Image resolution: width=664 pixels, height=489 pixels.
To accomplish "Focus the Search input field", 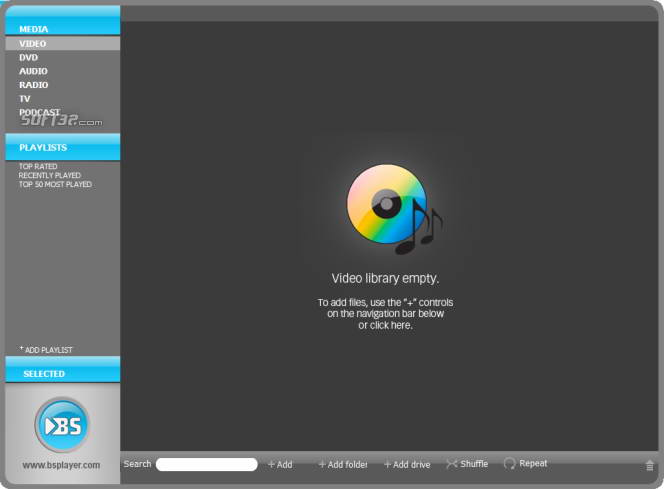I will [207, 464].
